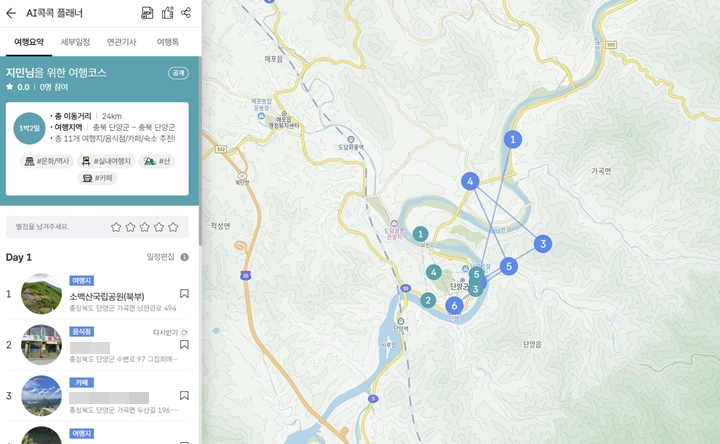
Task: Rate five stars in rating bar
Action: point(173,227)
